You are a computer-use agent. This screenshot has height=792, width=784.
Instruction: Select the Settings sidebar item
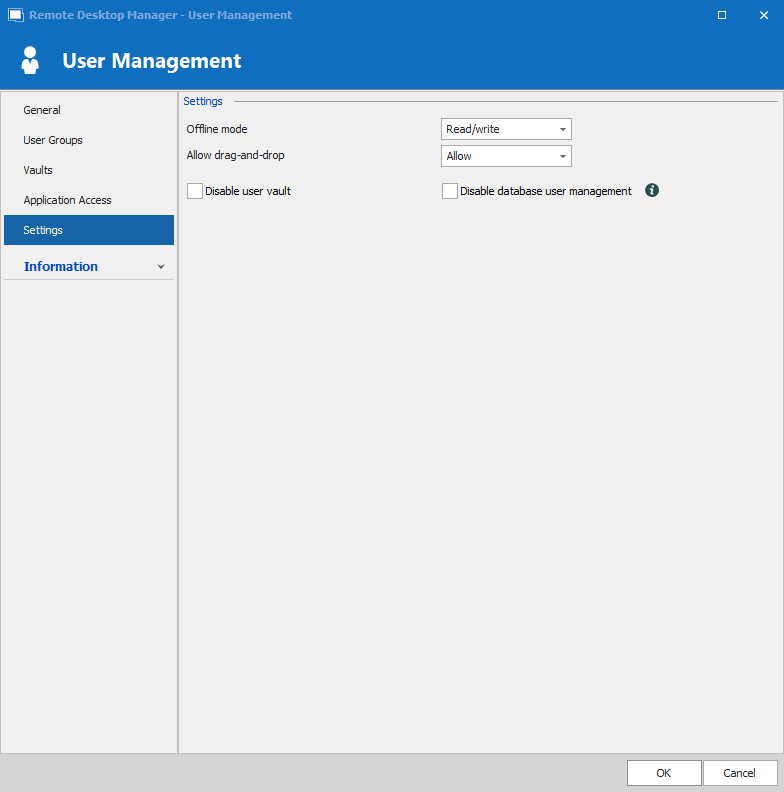43,230
